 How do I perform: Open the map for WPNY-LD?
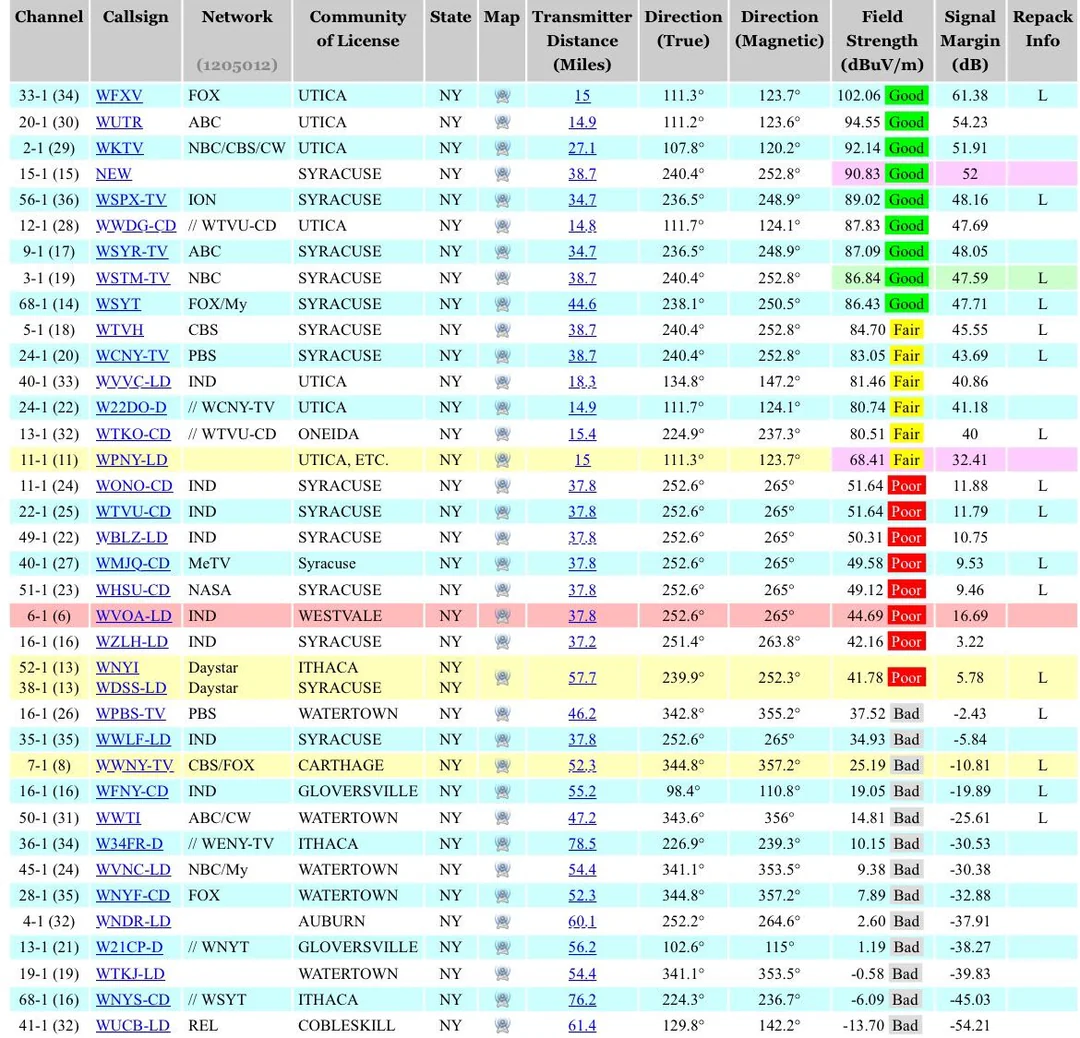[501, 460]
